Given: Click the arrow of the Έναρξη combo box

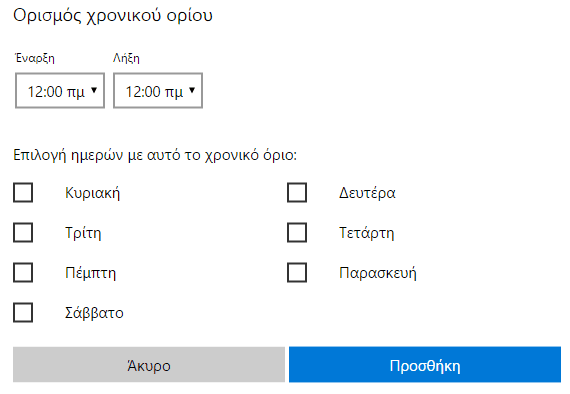Looking at the screenshot, I should [x=94, y=90].
